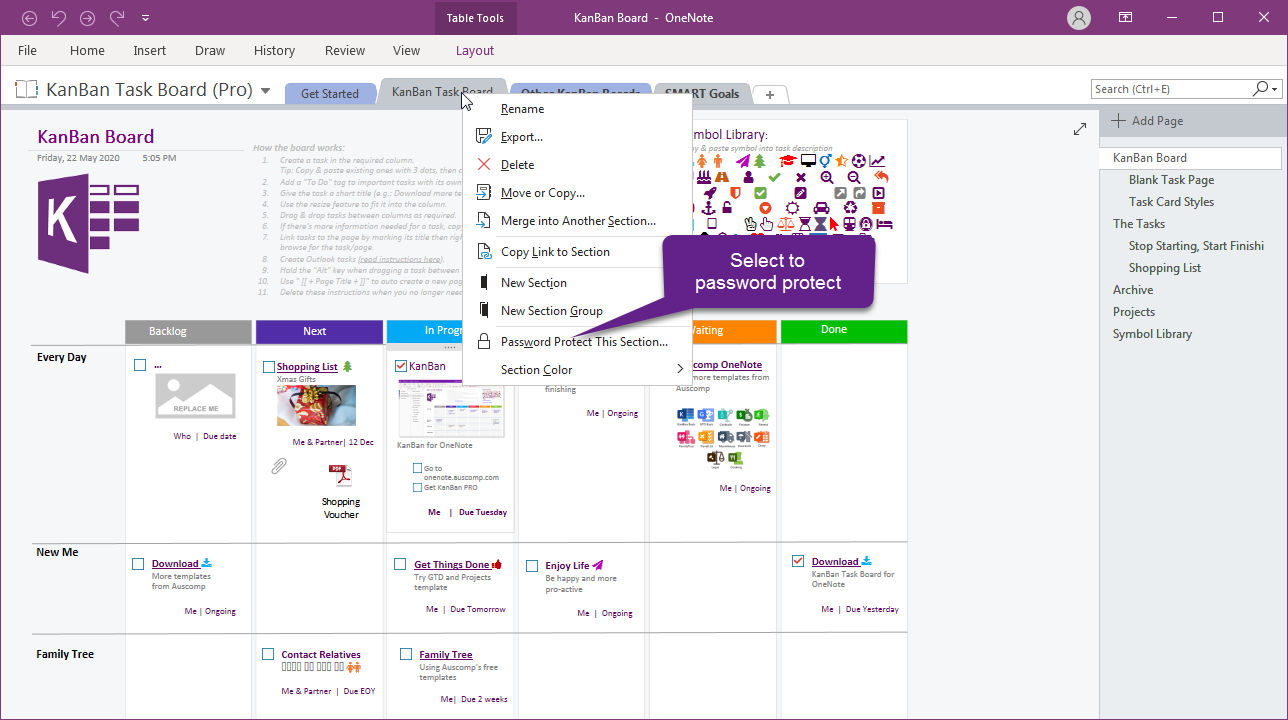Check the Family Tree task checkbox
Screen dimensions: 1288x720
pos(406,654)
